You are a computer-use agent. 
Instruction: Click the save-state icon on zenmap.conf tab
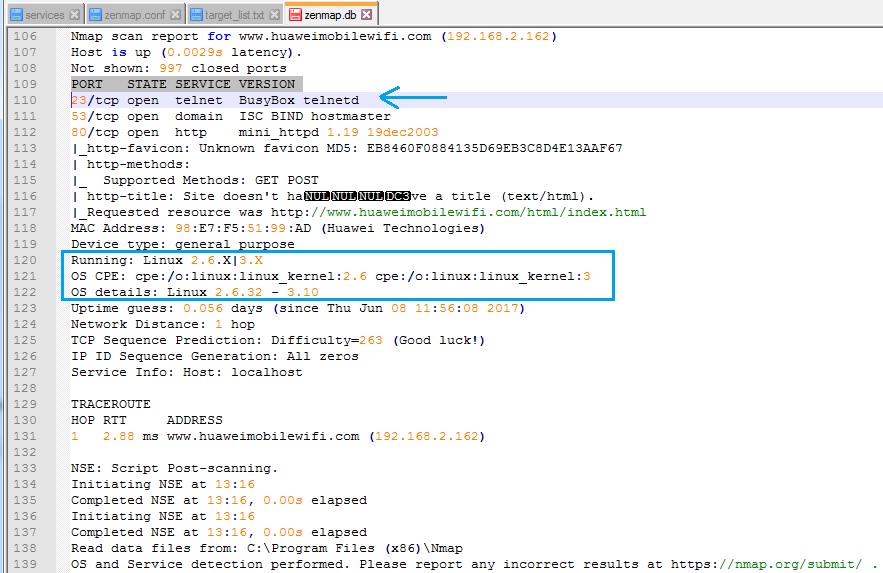(x=96, y=15)
